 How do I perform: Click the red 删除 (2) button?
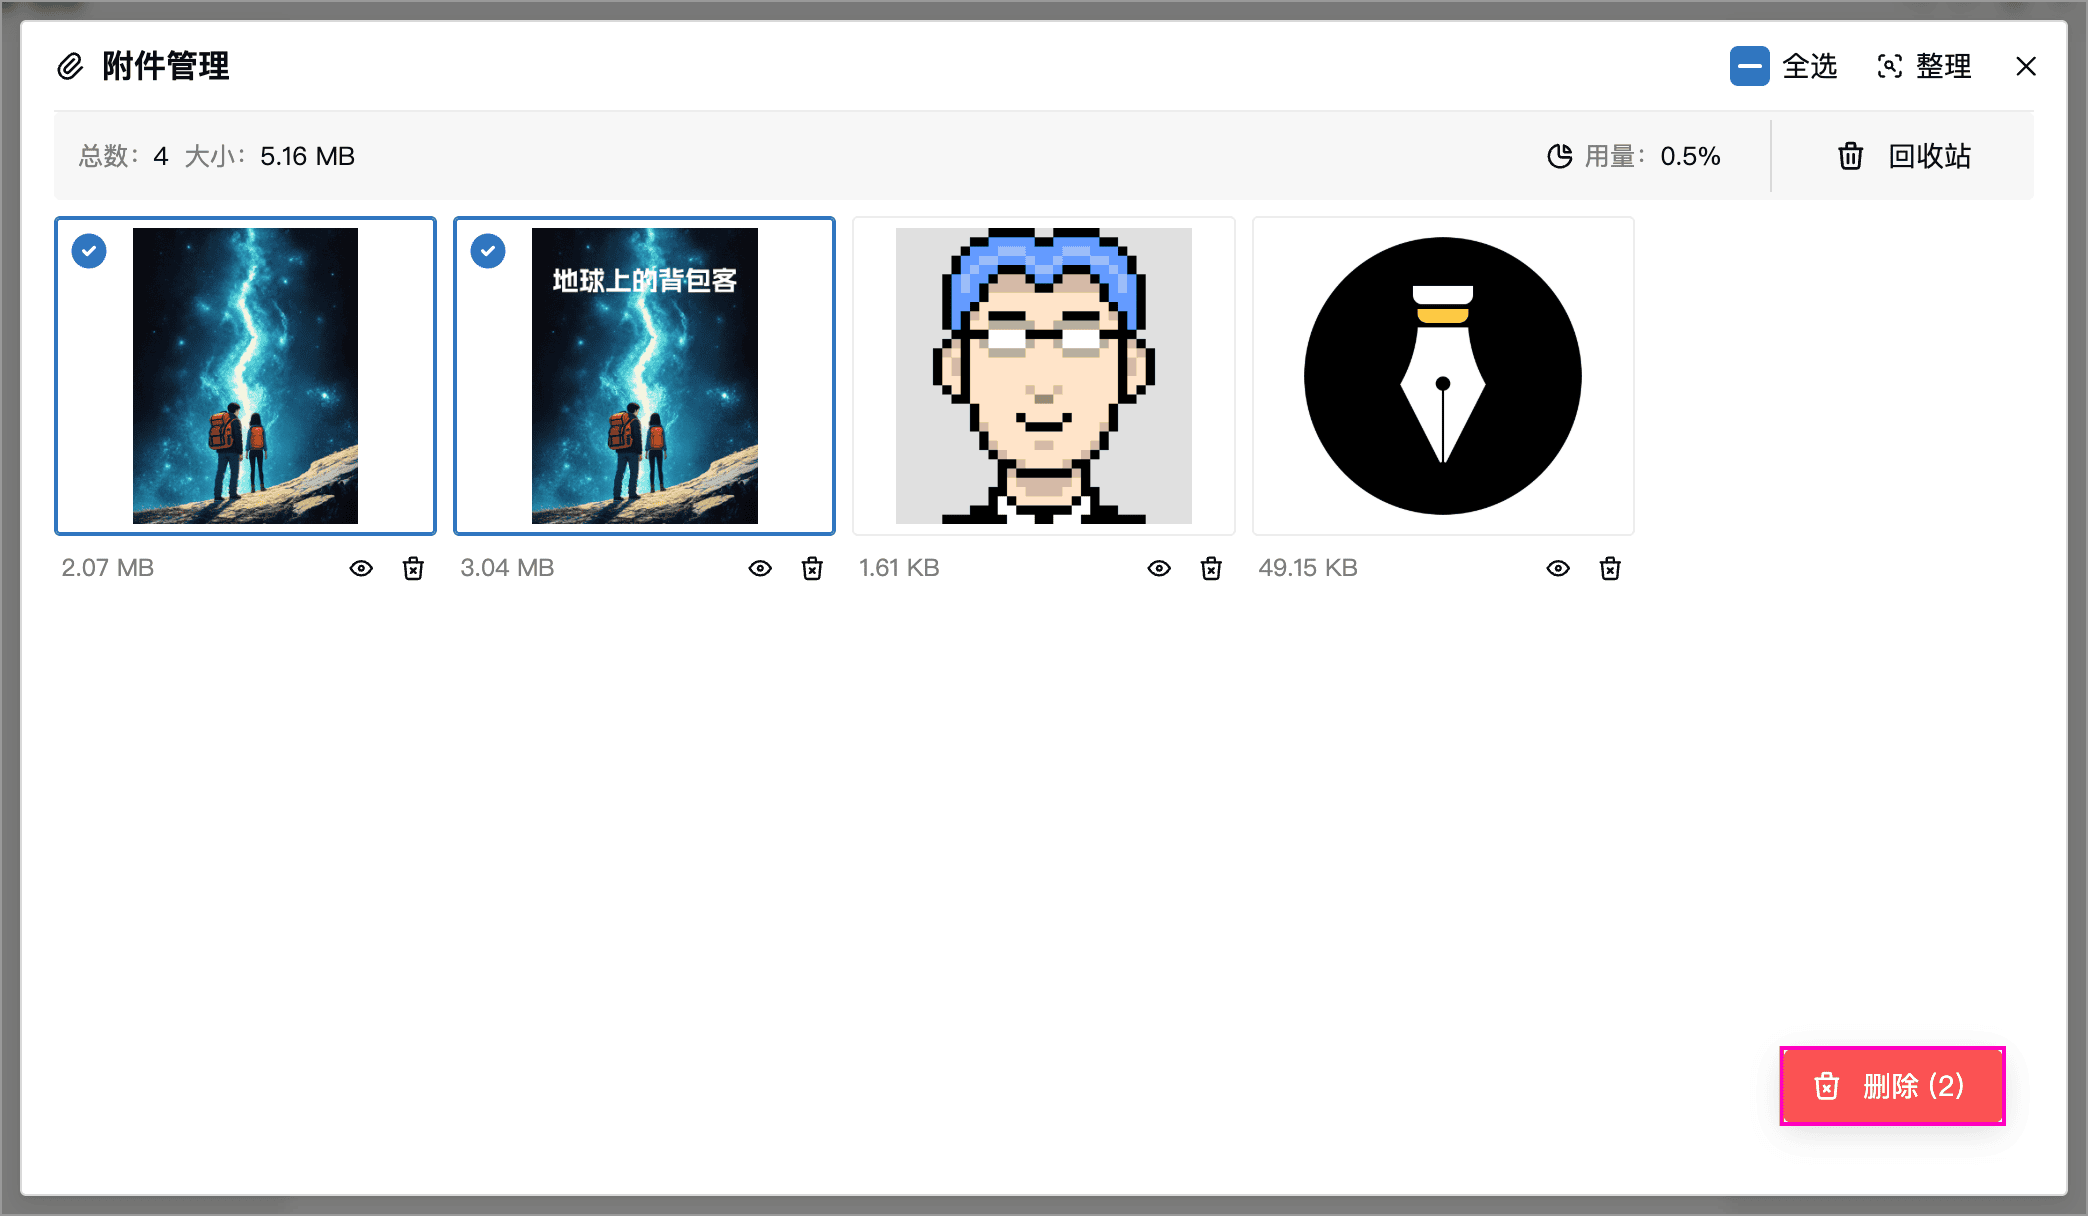coord(1892,1086)
